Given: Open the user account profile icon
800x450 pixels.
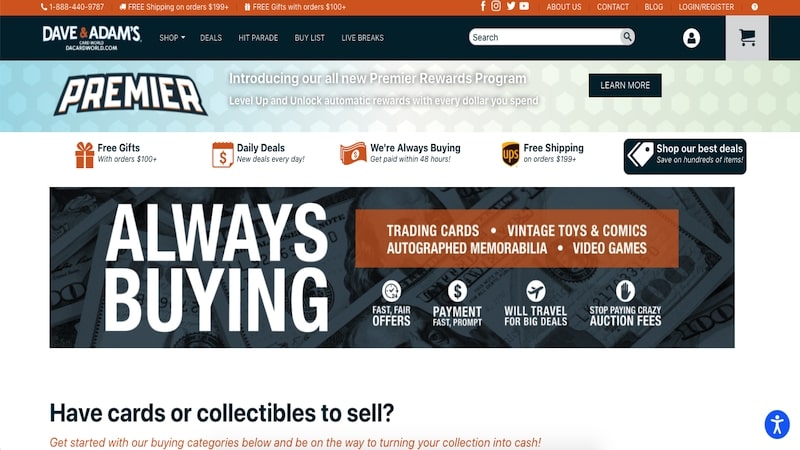Looking at the screenshot, I should coord(691,38).
